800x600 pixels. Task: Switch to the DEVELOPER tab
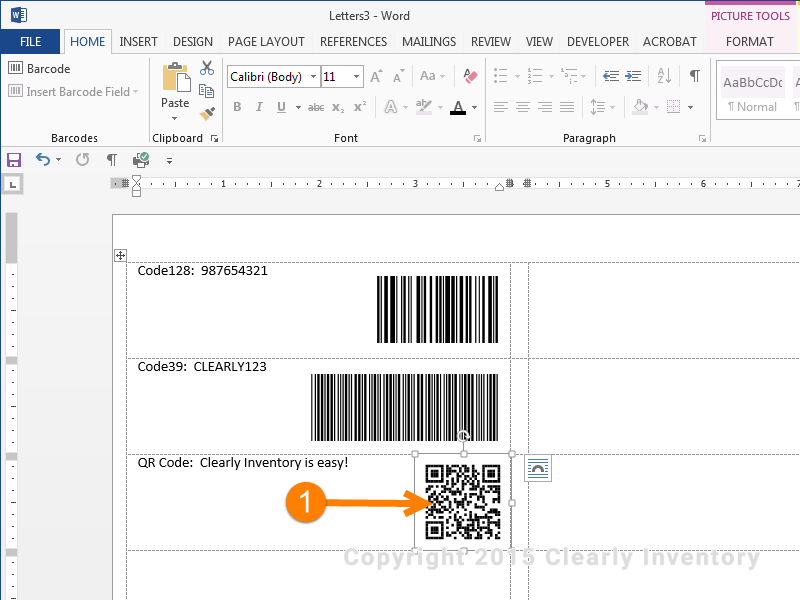tap(598, 41)
